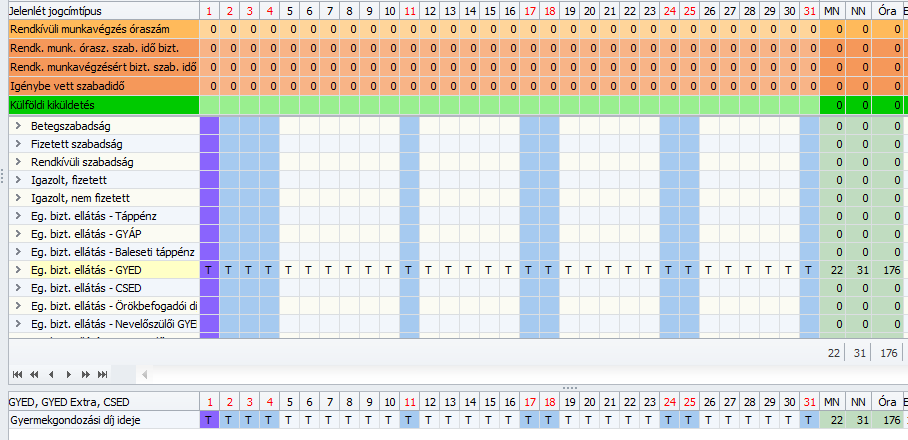
Task: Expand Eg. bizt. ellátás - Táppénz row
Action: pos(18,216)
